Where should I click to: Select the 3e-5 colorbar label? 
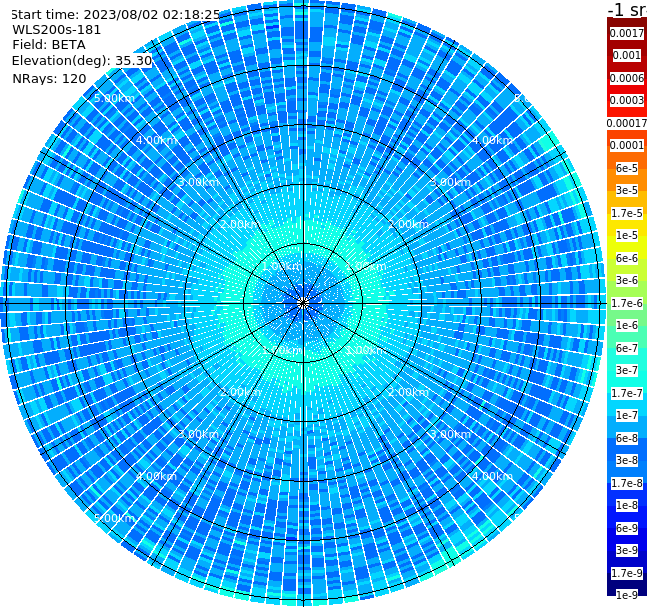pos(627,190)
